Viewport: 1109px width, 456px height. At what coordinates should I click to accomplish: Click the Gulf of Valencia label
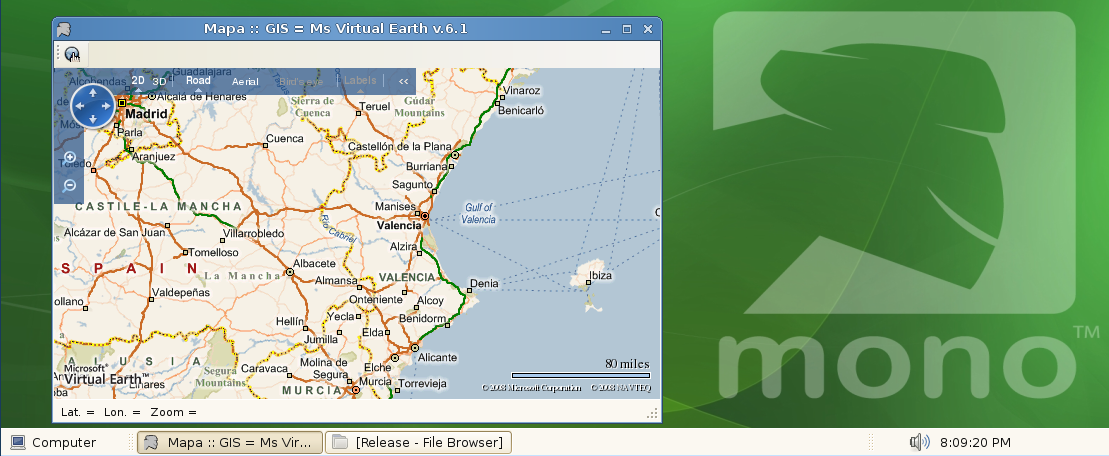[479, 214]
